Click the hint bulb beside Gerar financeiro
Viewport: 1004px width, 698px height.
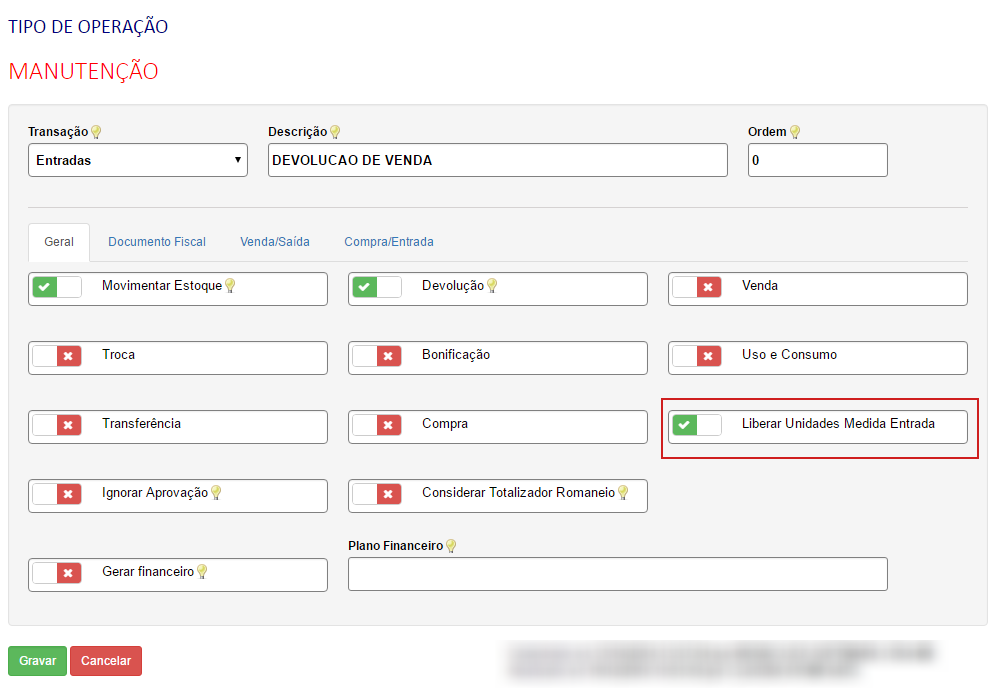201,572
